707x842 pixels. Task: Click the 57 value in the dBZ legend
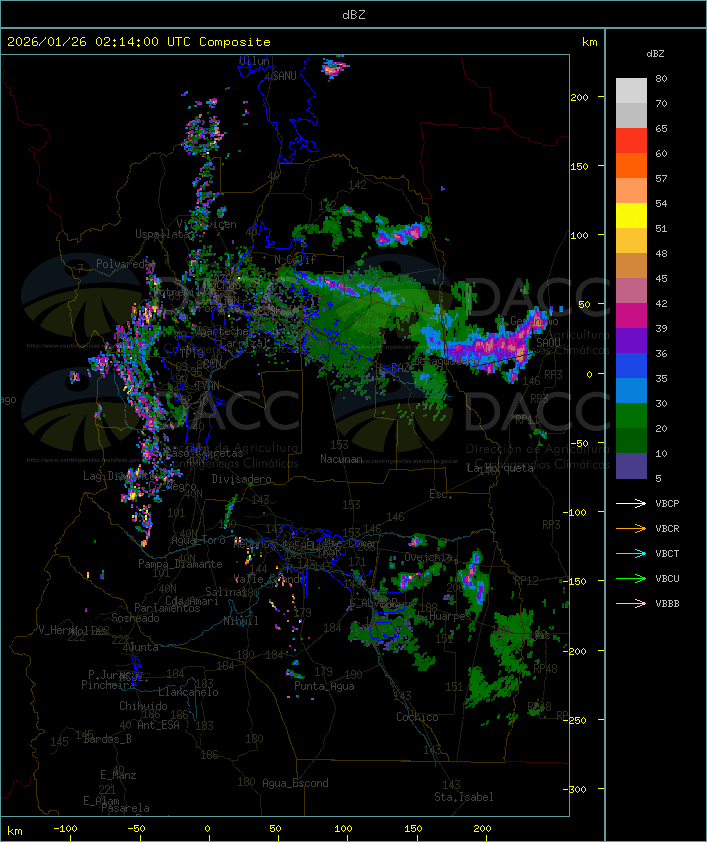point(661,178)
